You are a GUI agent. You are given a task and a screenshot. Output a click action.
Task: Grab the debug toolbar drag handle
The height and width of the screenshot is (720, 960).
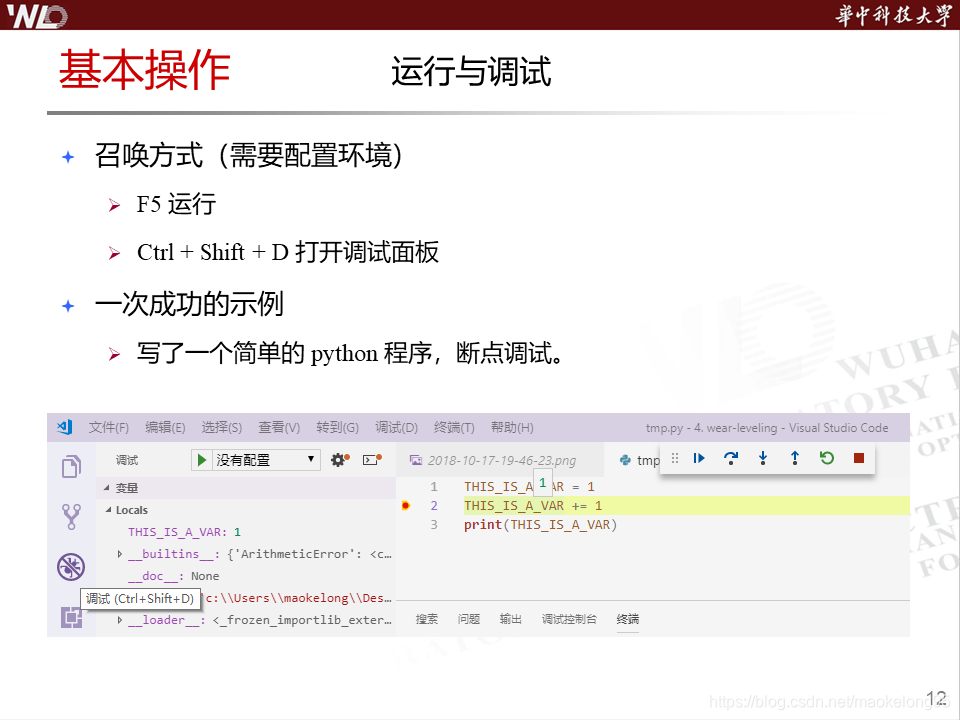pyautogui.click(x=675, y=458)
